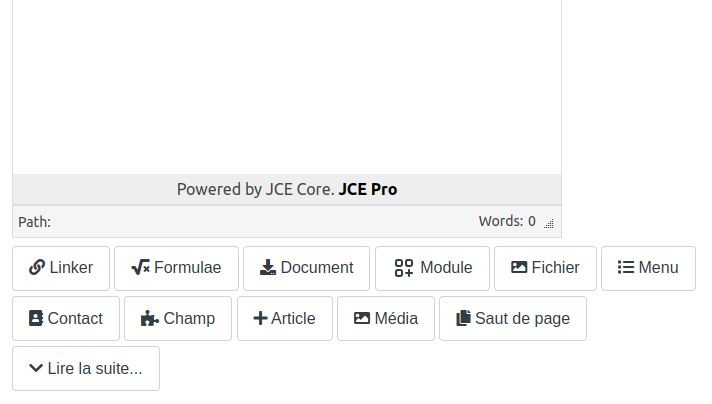Click the square root icon on Formulae
Image resolution: width=712 pixels, height=404 pixels.
click(x=140, y=268)
